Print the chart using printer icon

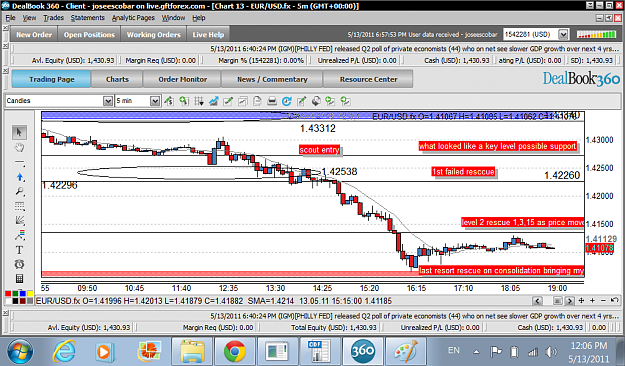pos(272,101)
